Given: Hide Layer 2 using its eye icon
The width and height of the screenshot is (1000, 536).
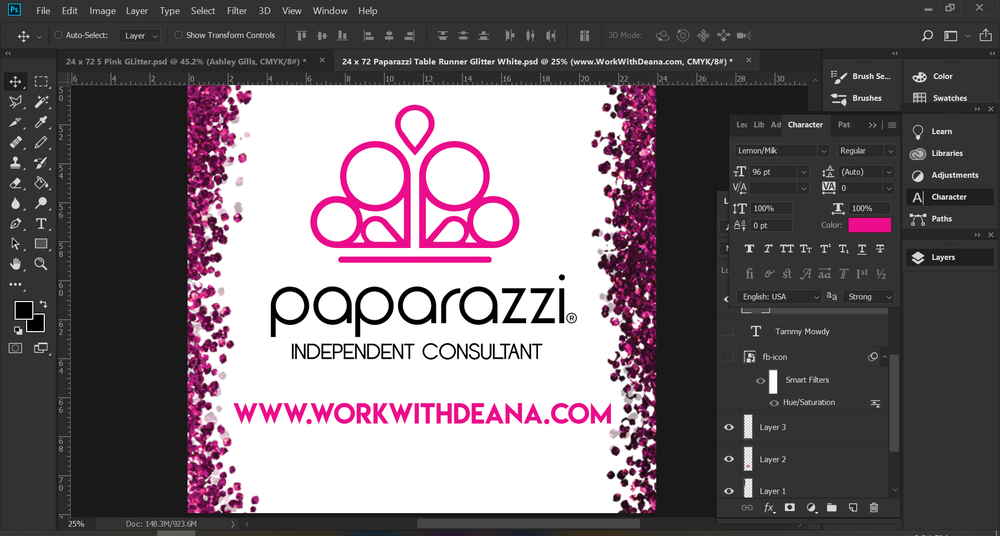Looking at the screenshot, I should tap(729, 459).
